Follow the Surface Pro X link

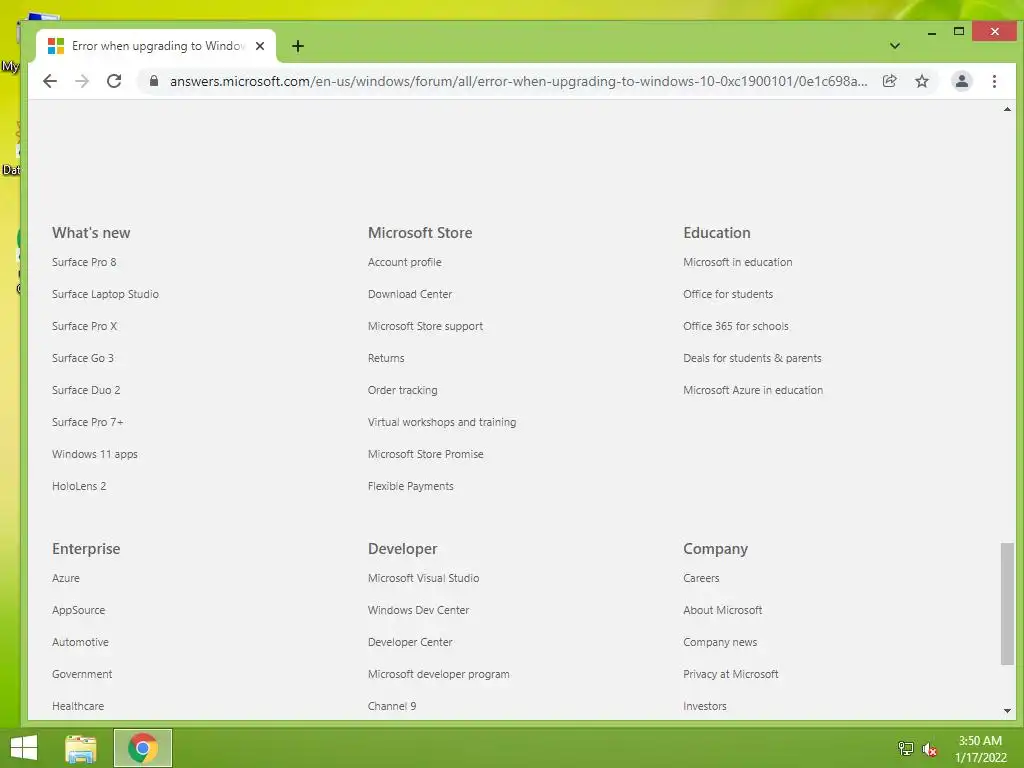(84, 326)
